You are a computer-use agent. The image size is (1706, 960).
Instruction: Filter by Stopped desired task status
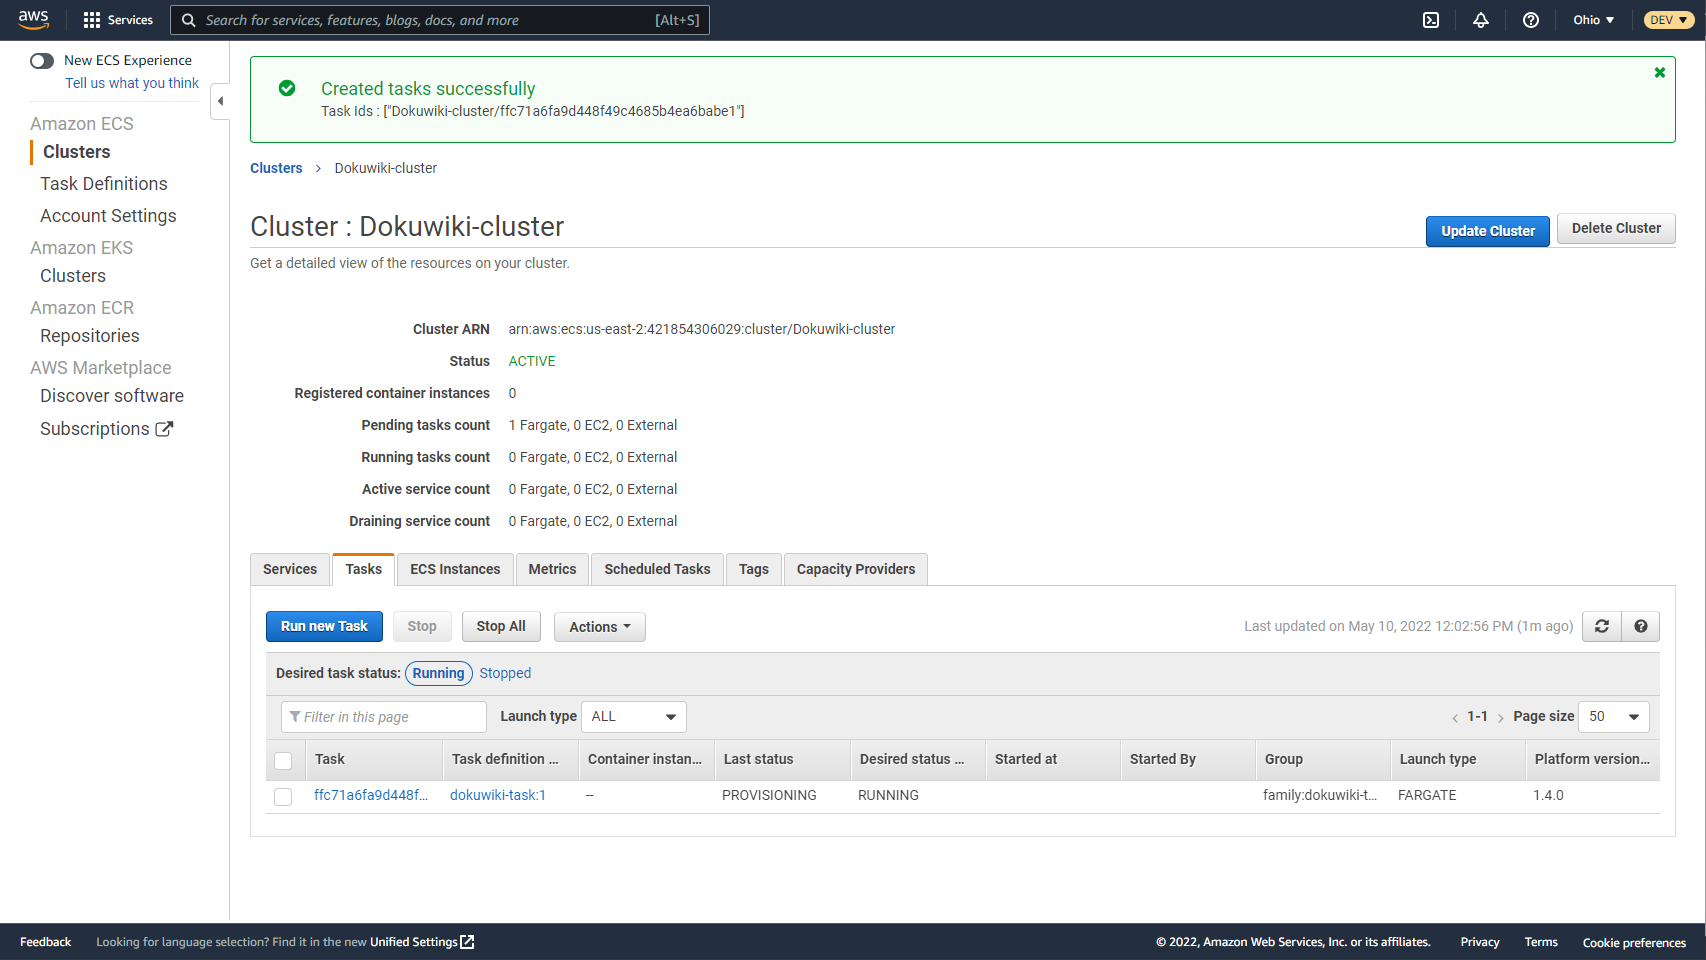click(505, 673)
